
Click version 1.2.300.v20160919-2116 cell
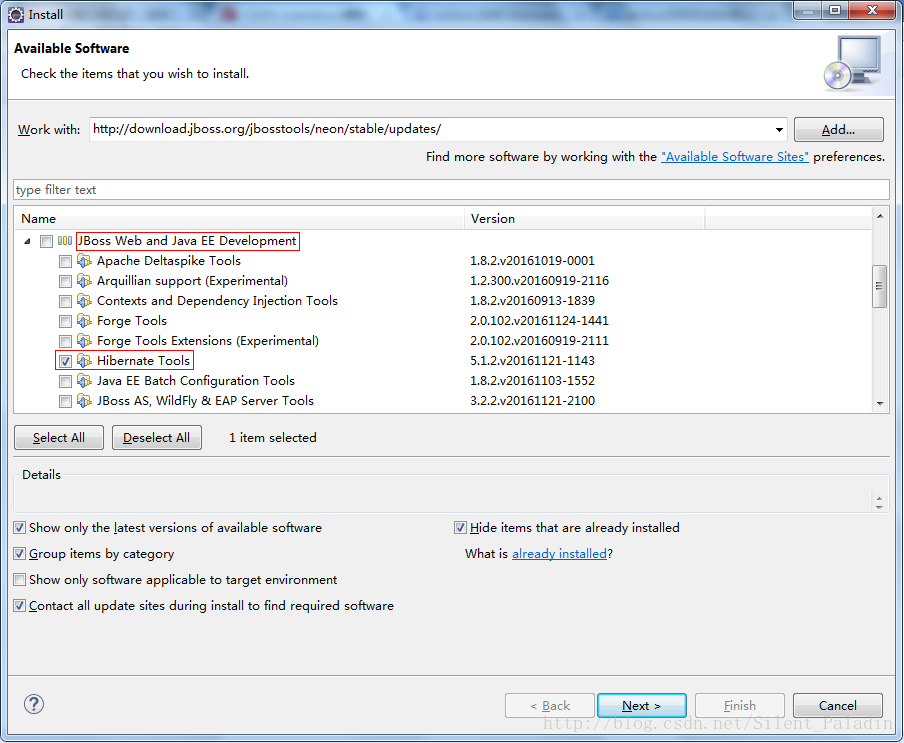tap(539, 281)
